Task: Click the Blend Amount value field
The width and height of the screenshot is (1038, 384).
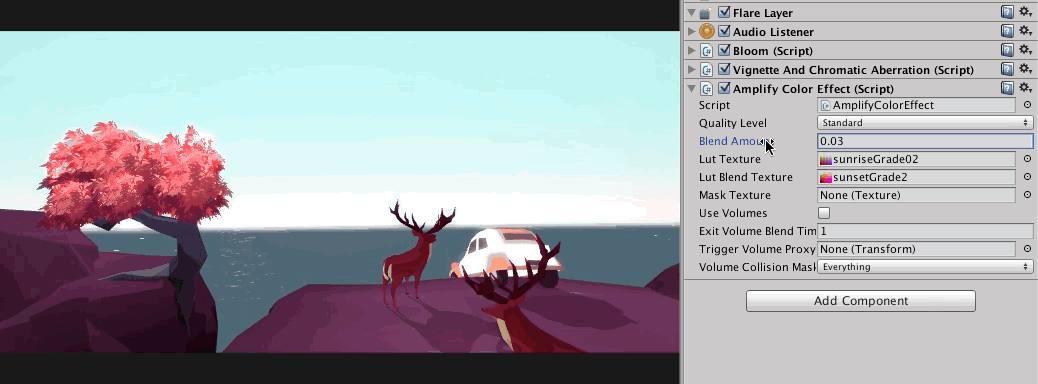Action: (x=925, y=141)
